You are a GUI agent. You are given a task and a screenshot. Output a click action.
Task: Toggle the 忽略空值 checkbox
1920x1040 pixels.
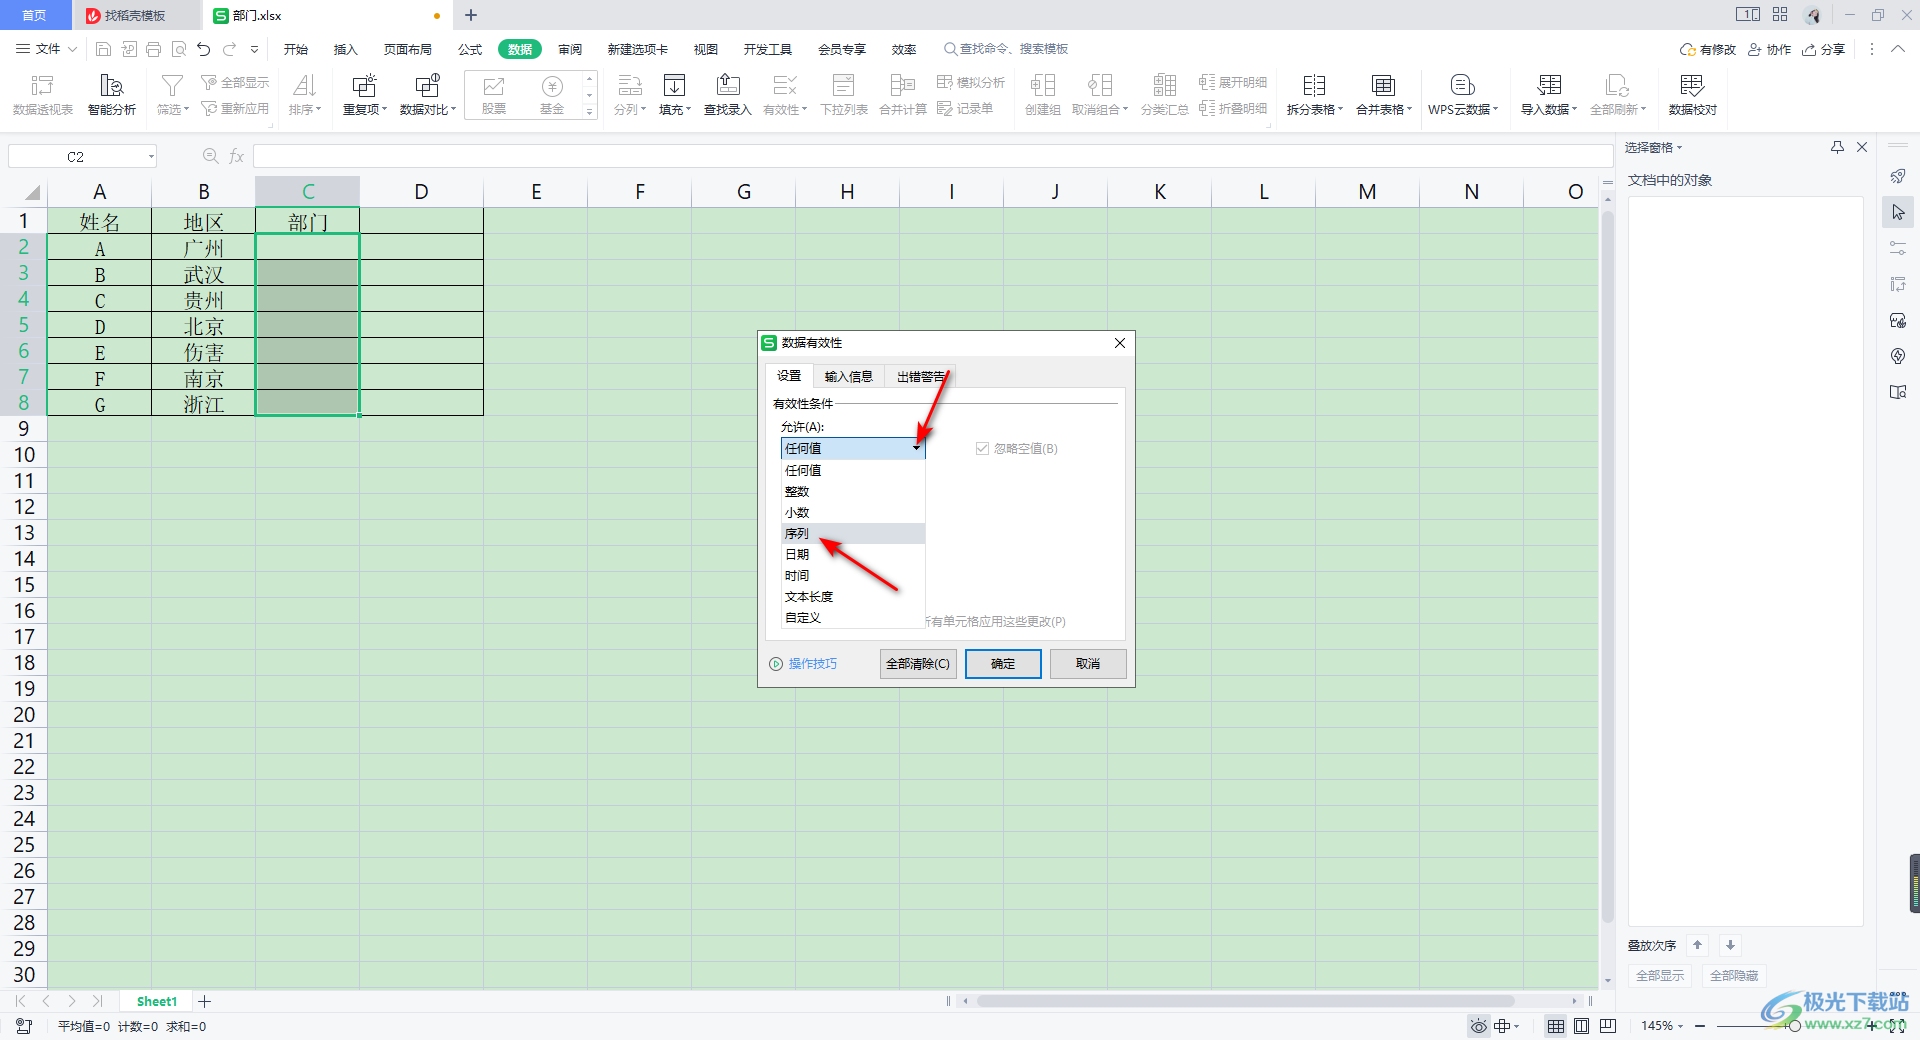click(x=982, y=449)
